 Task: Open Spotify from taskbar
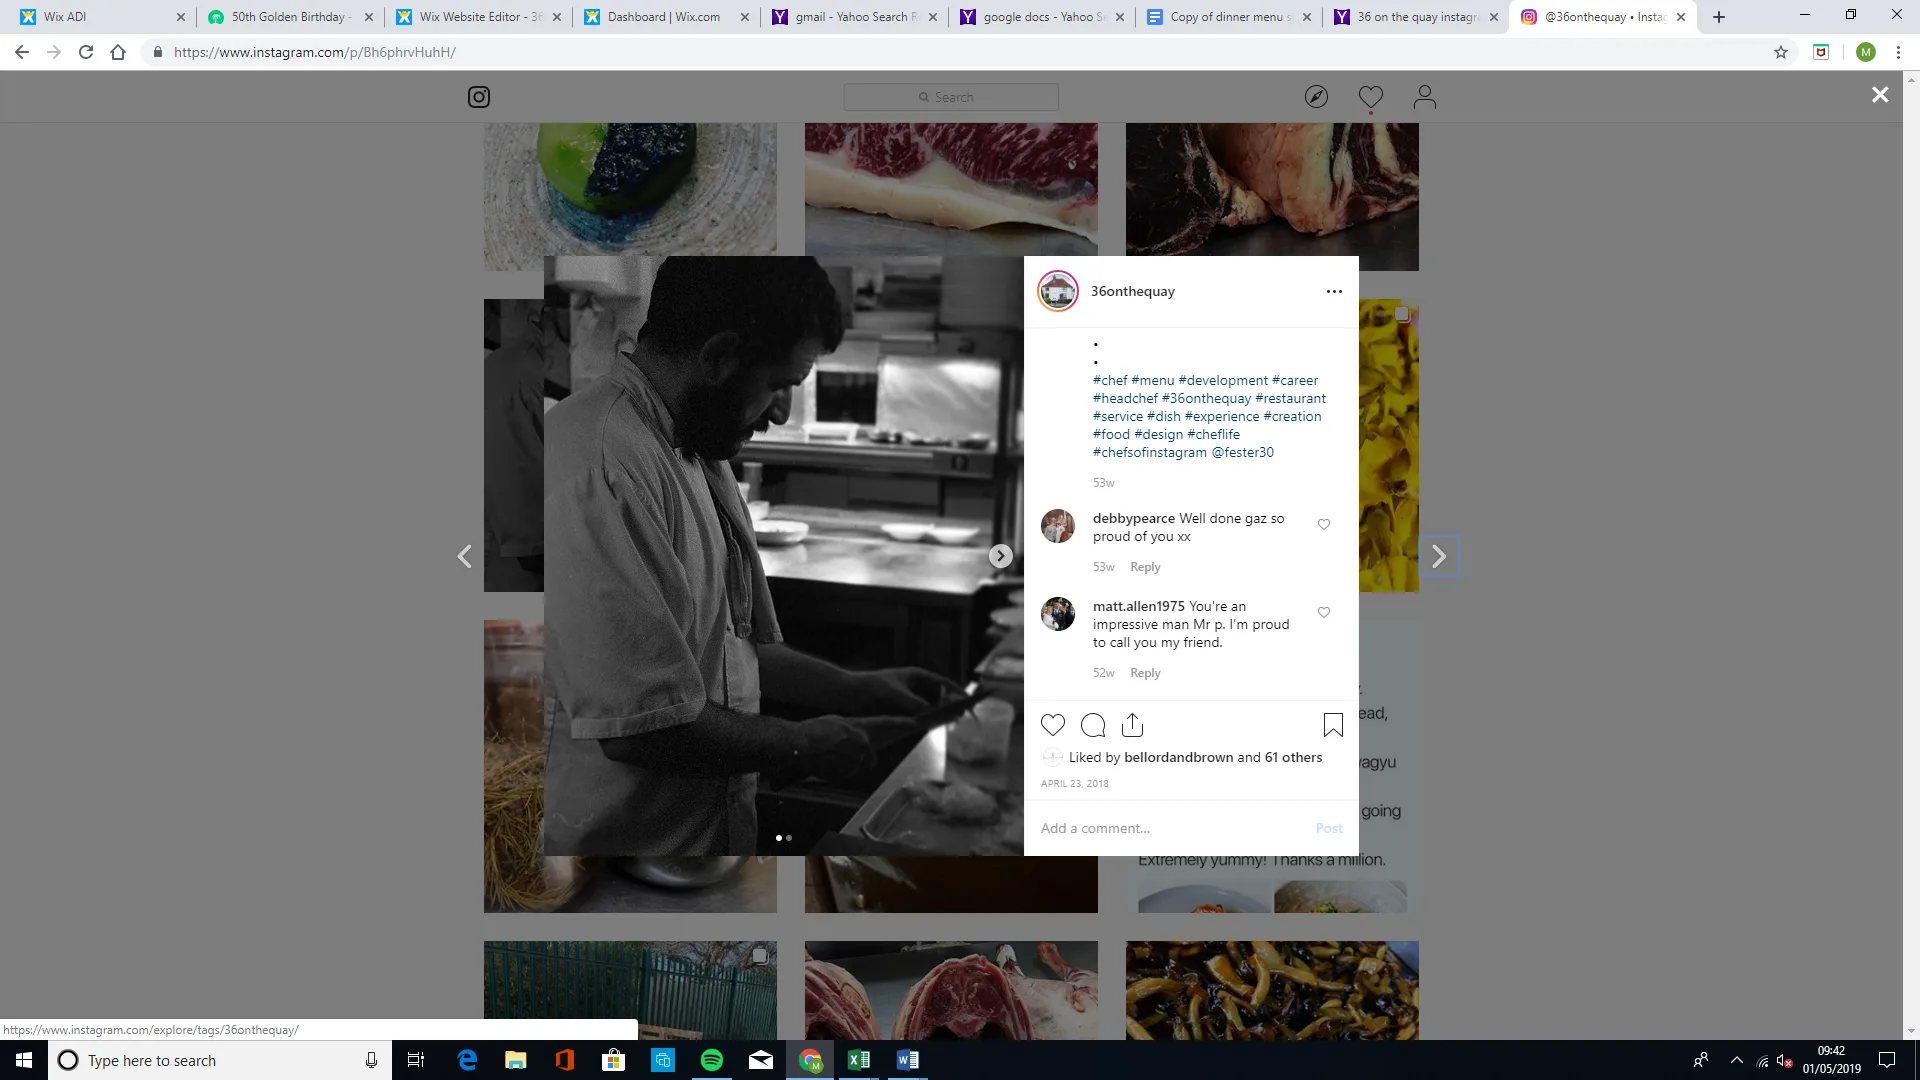click(712, 1060)
